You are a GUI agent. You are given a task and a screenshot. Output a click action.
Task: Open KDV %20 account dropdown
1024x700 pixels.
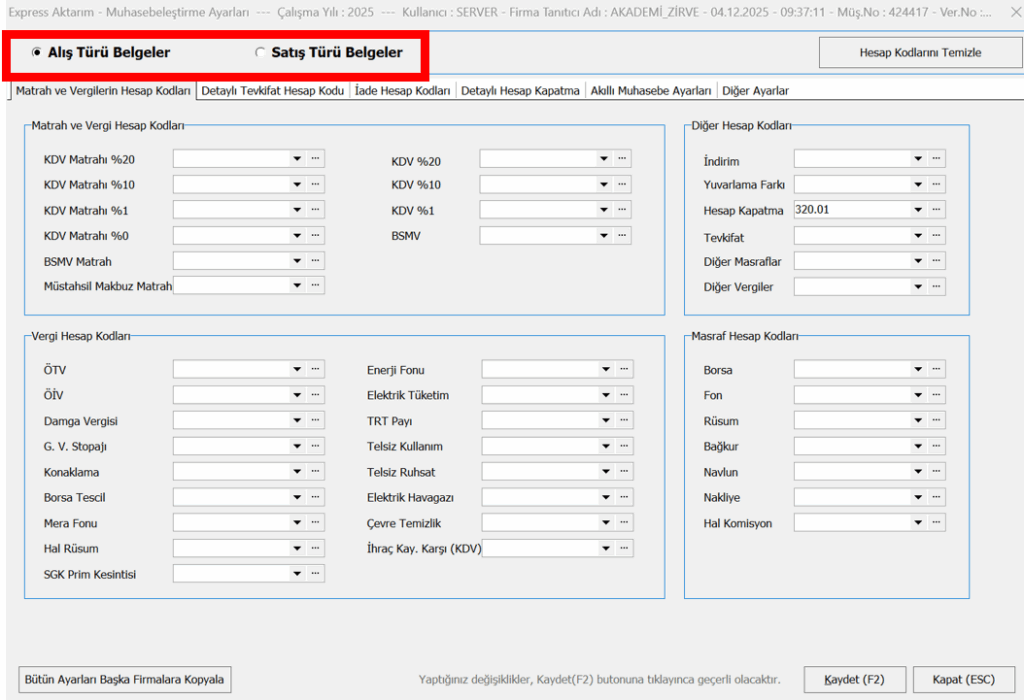pyautogui.click(x=604, y=159)
